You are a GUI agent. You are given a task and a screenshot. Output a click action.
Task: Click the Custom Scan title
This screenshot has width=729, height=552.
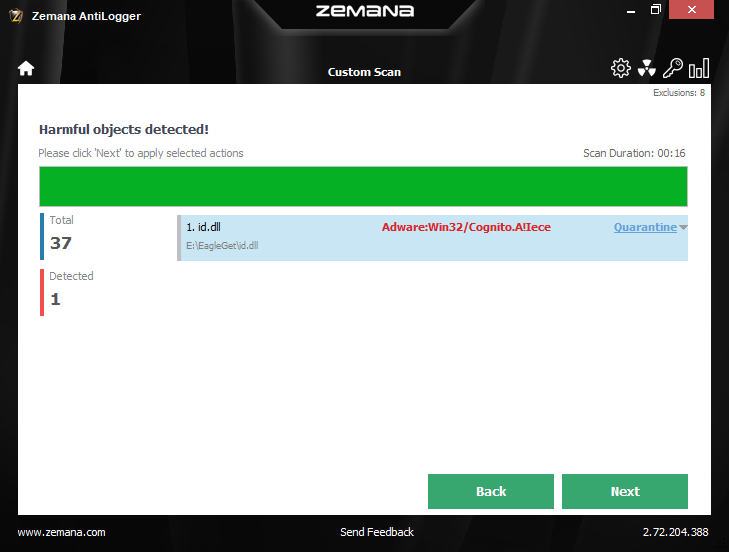pos(364,72)
